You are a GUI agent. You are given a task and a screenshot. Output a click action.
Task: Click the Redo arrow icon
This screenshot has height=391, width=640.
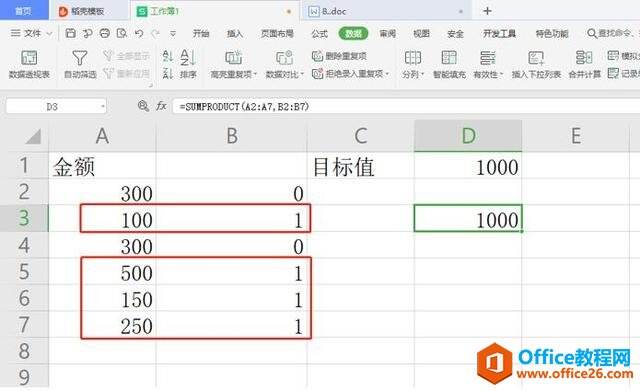pyautogui.click(x=156, y=33)
